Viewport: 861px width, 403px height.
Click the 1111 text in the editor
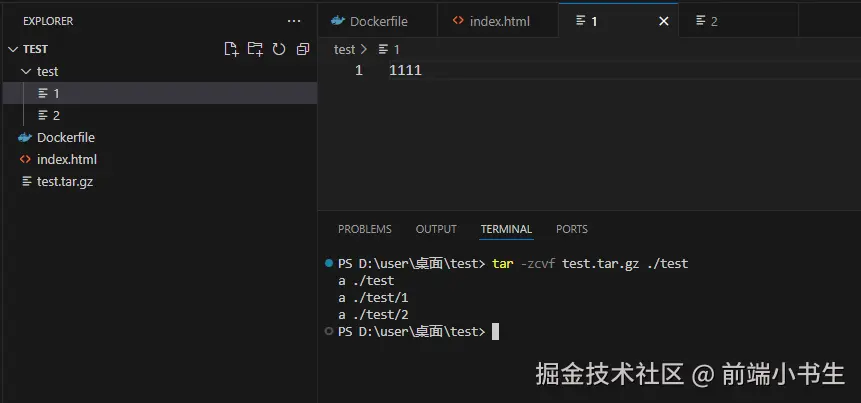[x=405, y=70]
